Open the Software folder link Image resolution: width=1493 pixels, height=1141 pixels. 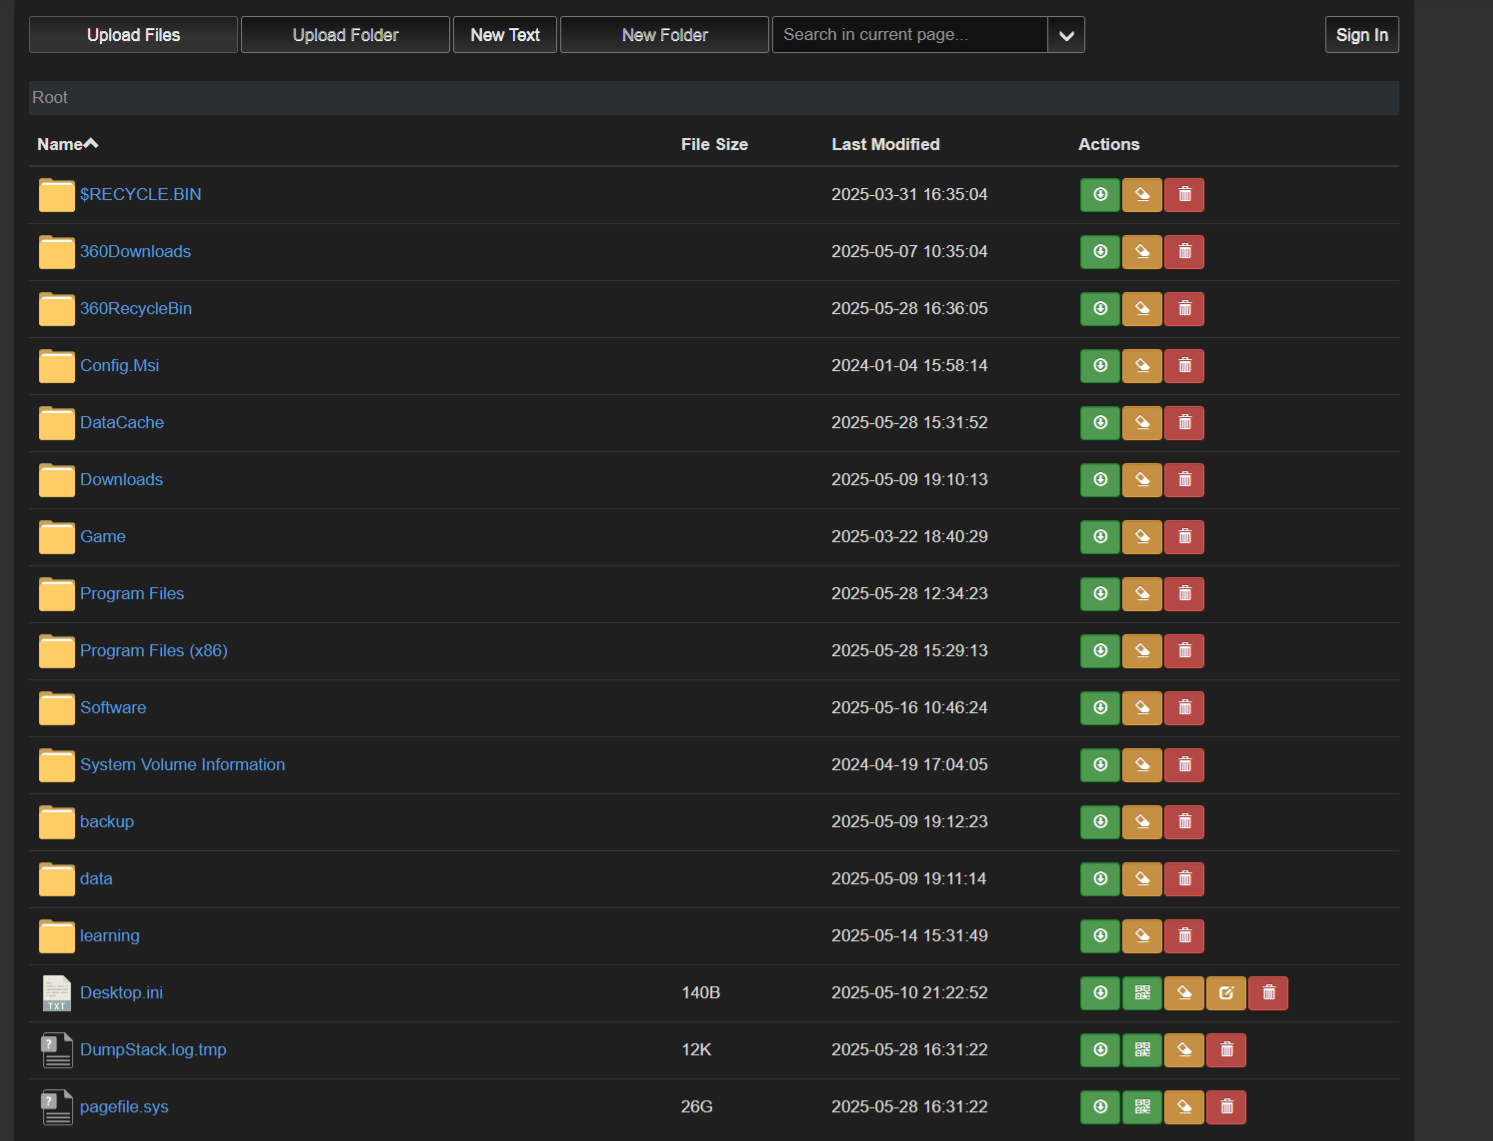[x=113, y=708]
